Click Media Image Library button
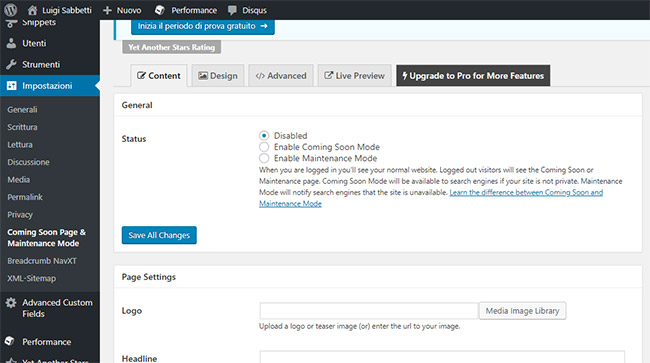Viewport: 650px width, 363px height. (522, 311)
